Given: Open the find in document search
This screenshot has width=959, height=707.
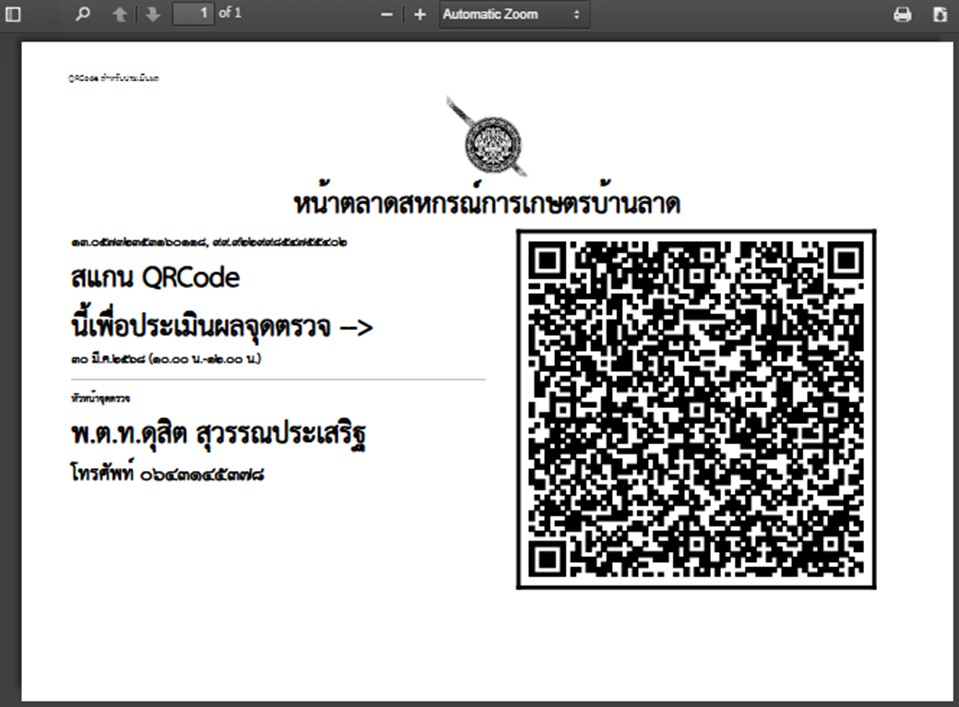Looking at the screenshot, I should click(83, 15).
